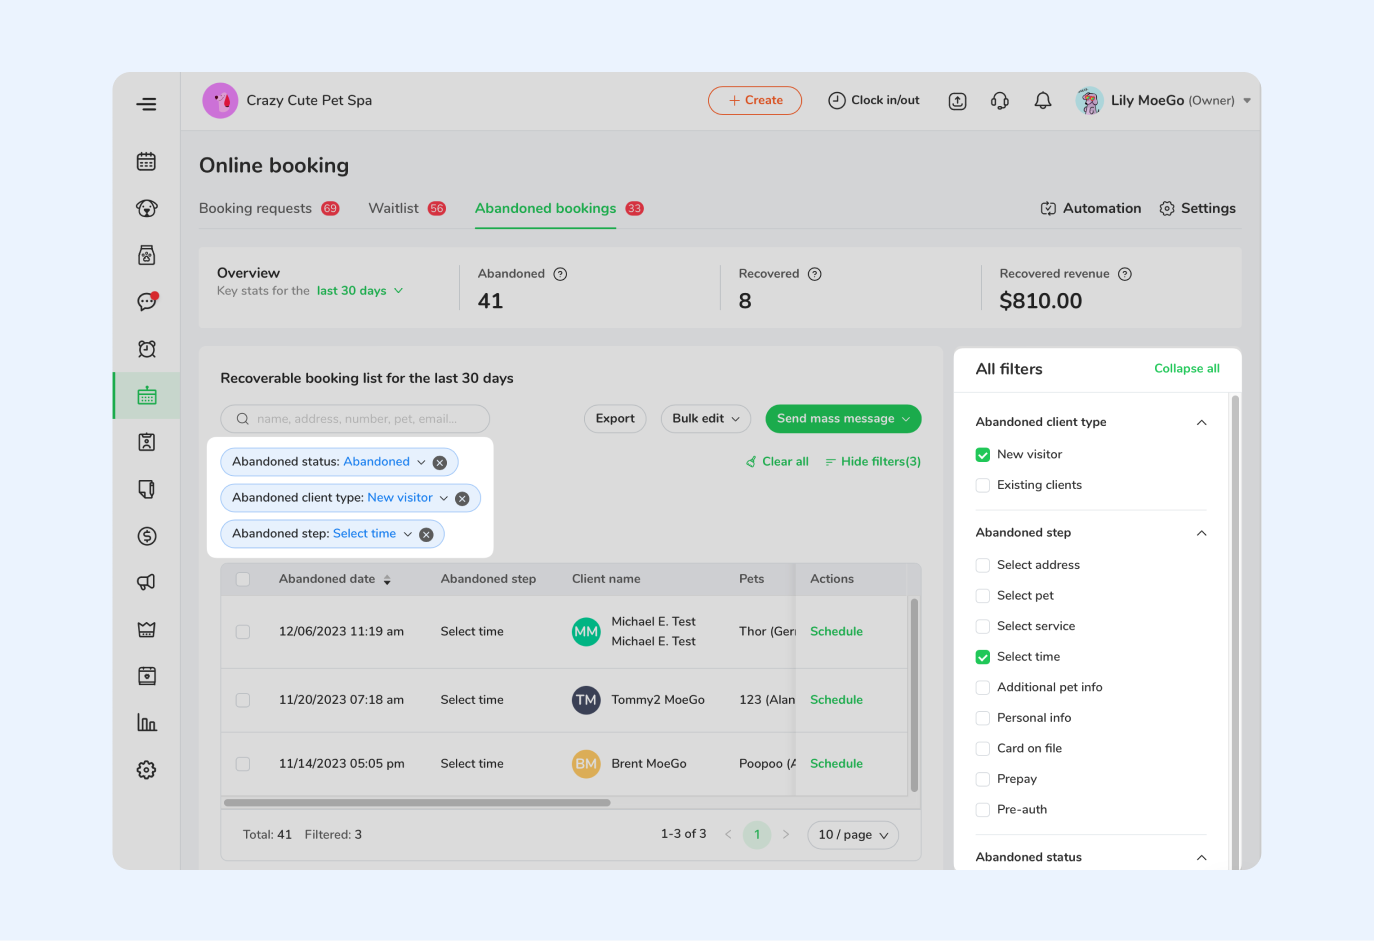The height and width of the screenshot is (941, 1374).
Task: Uncheck the New visitor filter checkbox
Action: [x=983, y=455]
